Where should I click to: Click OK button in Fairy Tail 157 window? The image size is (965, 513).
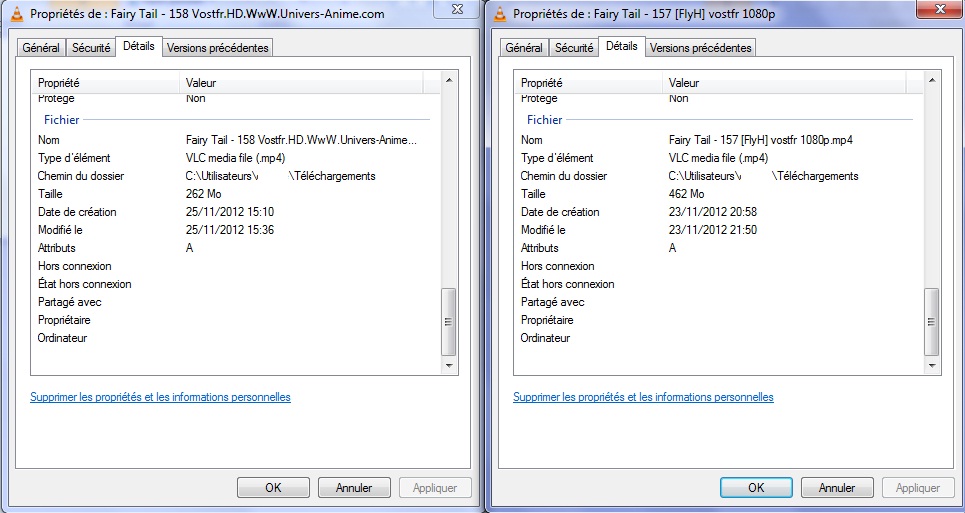756,488
